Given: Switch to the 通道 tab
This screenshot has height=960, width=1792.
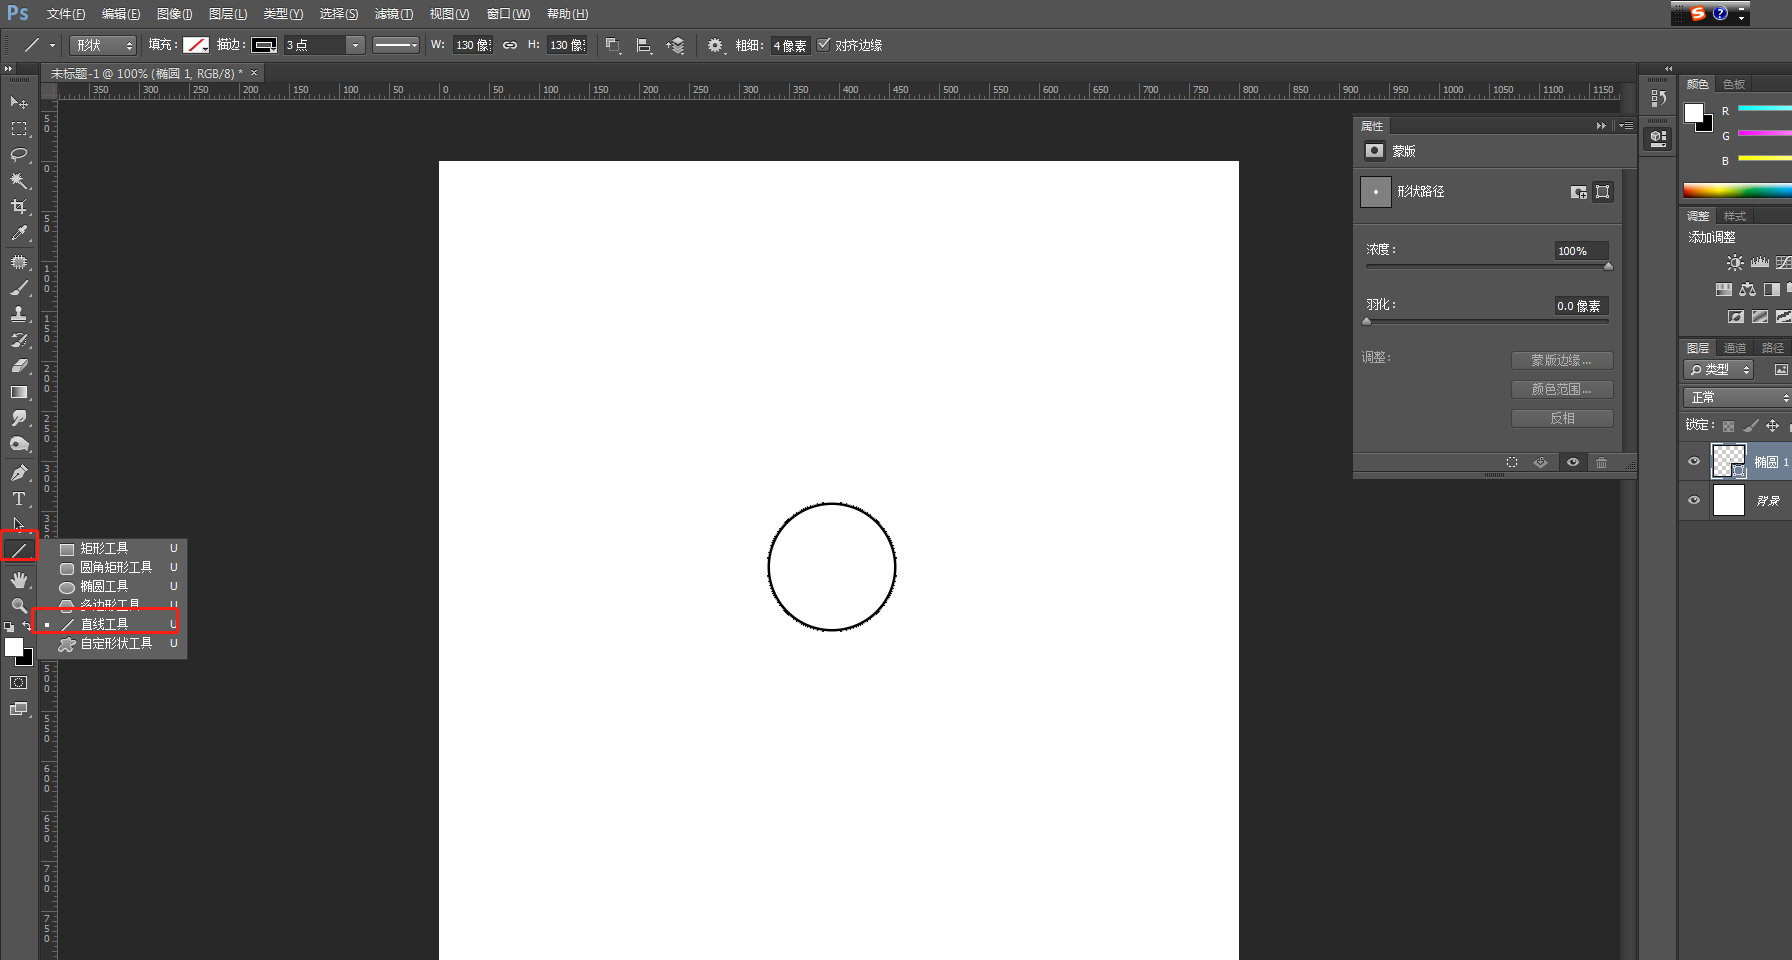Looking at the screenshot, I should coord(1735,348).
